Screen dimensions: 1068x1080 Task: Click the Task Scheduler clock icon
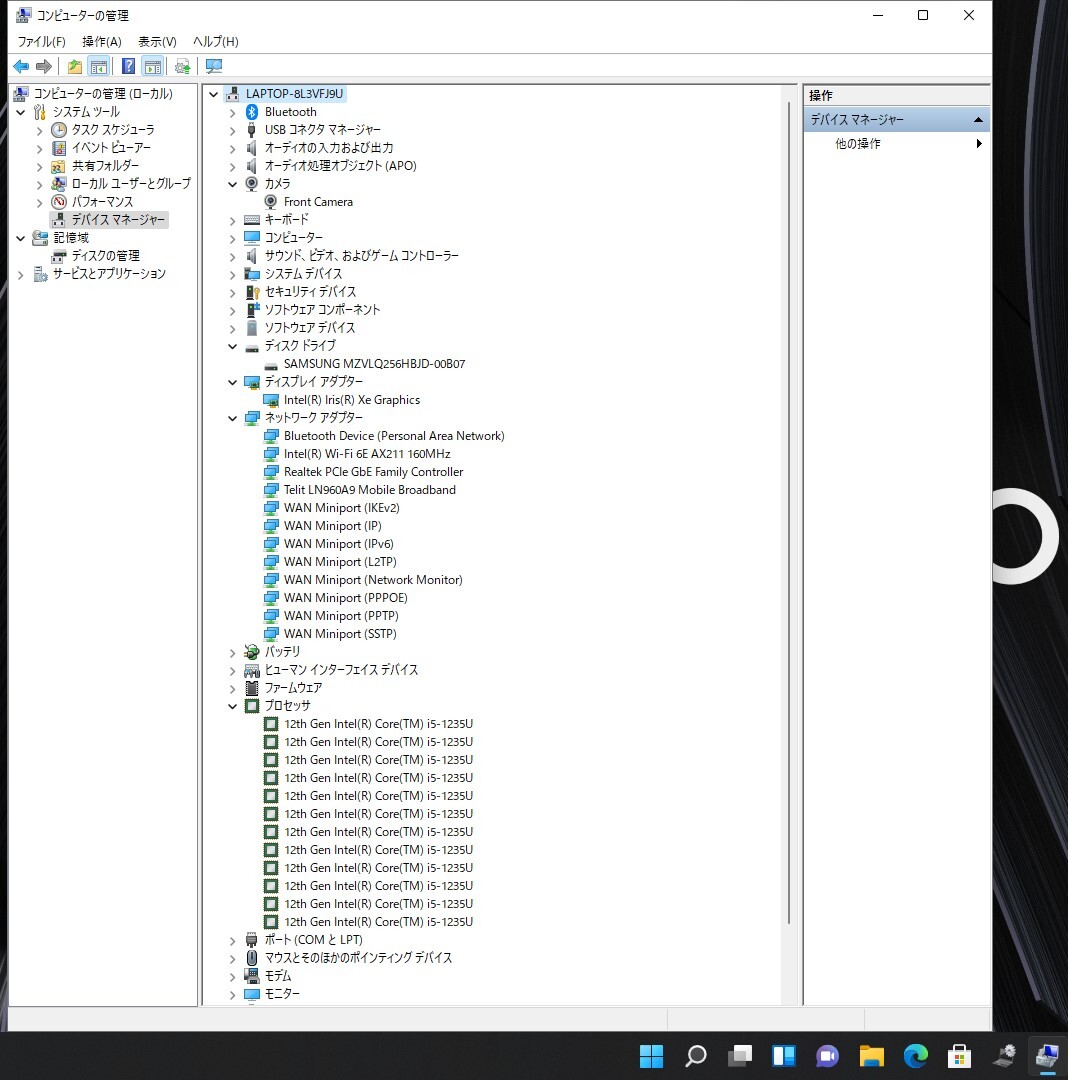pos(59,129)
